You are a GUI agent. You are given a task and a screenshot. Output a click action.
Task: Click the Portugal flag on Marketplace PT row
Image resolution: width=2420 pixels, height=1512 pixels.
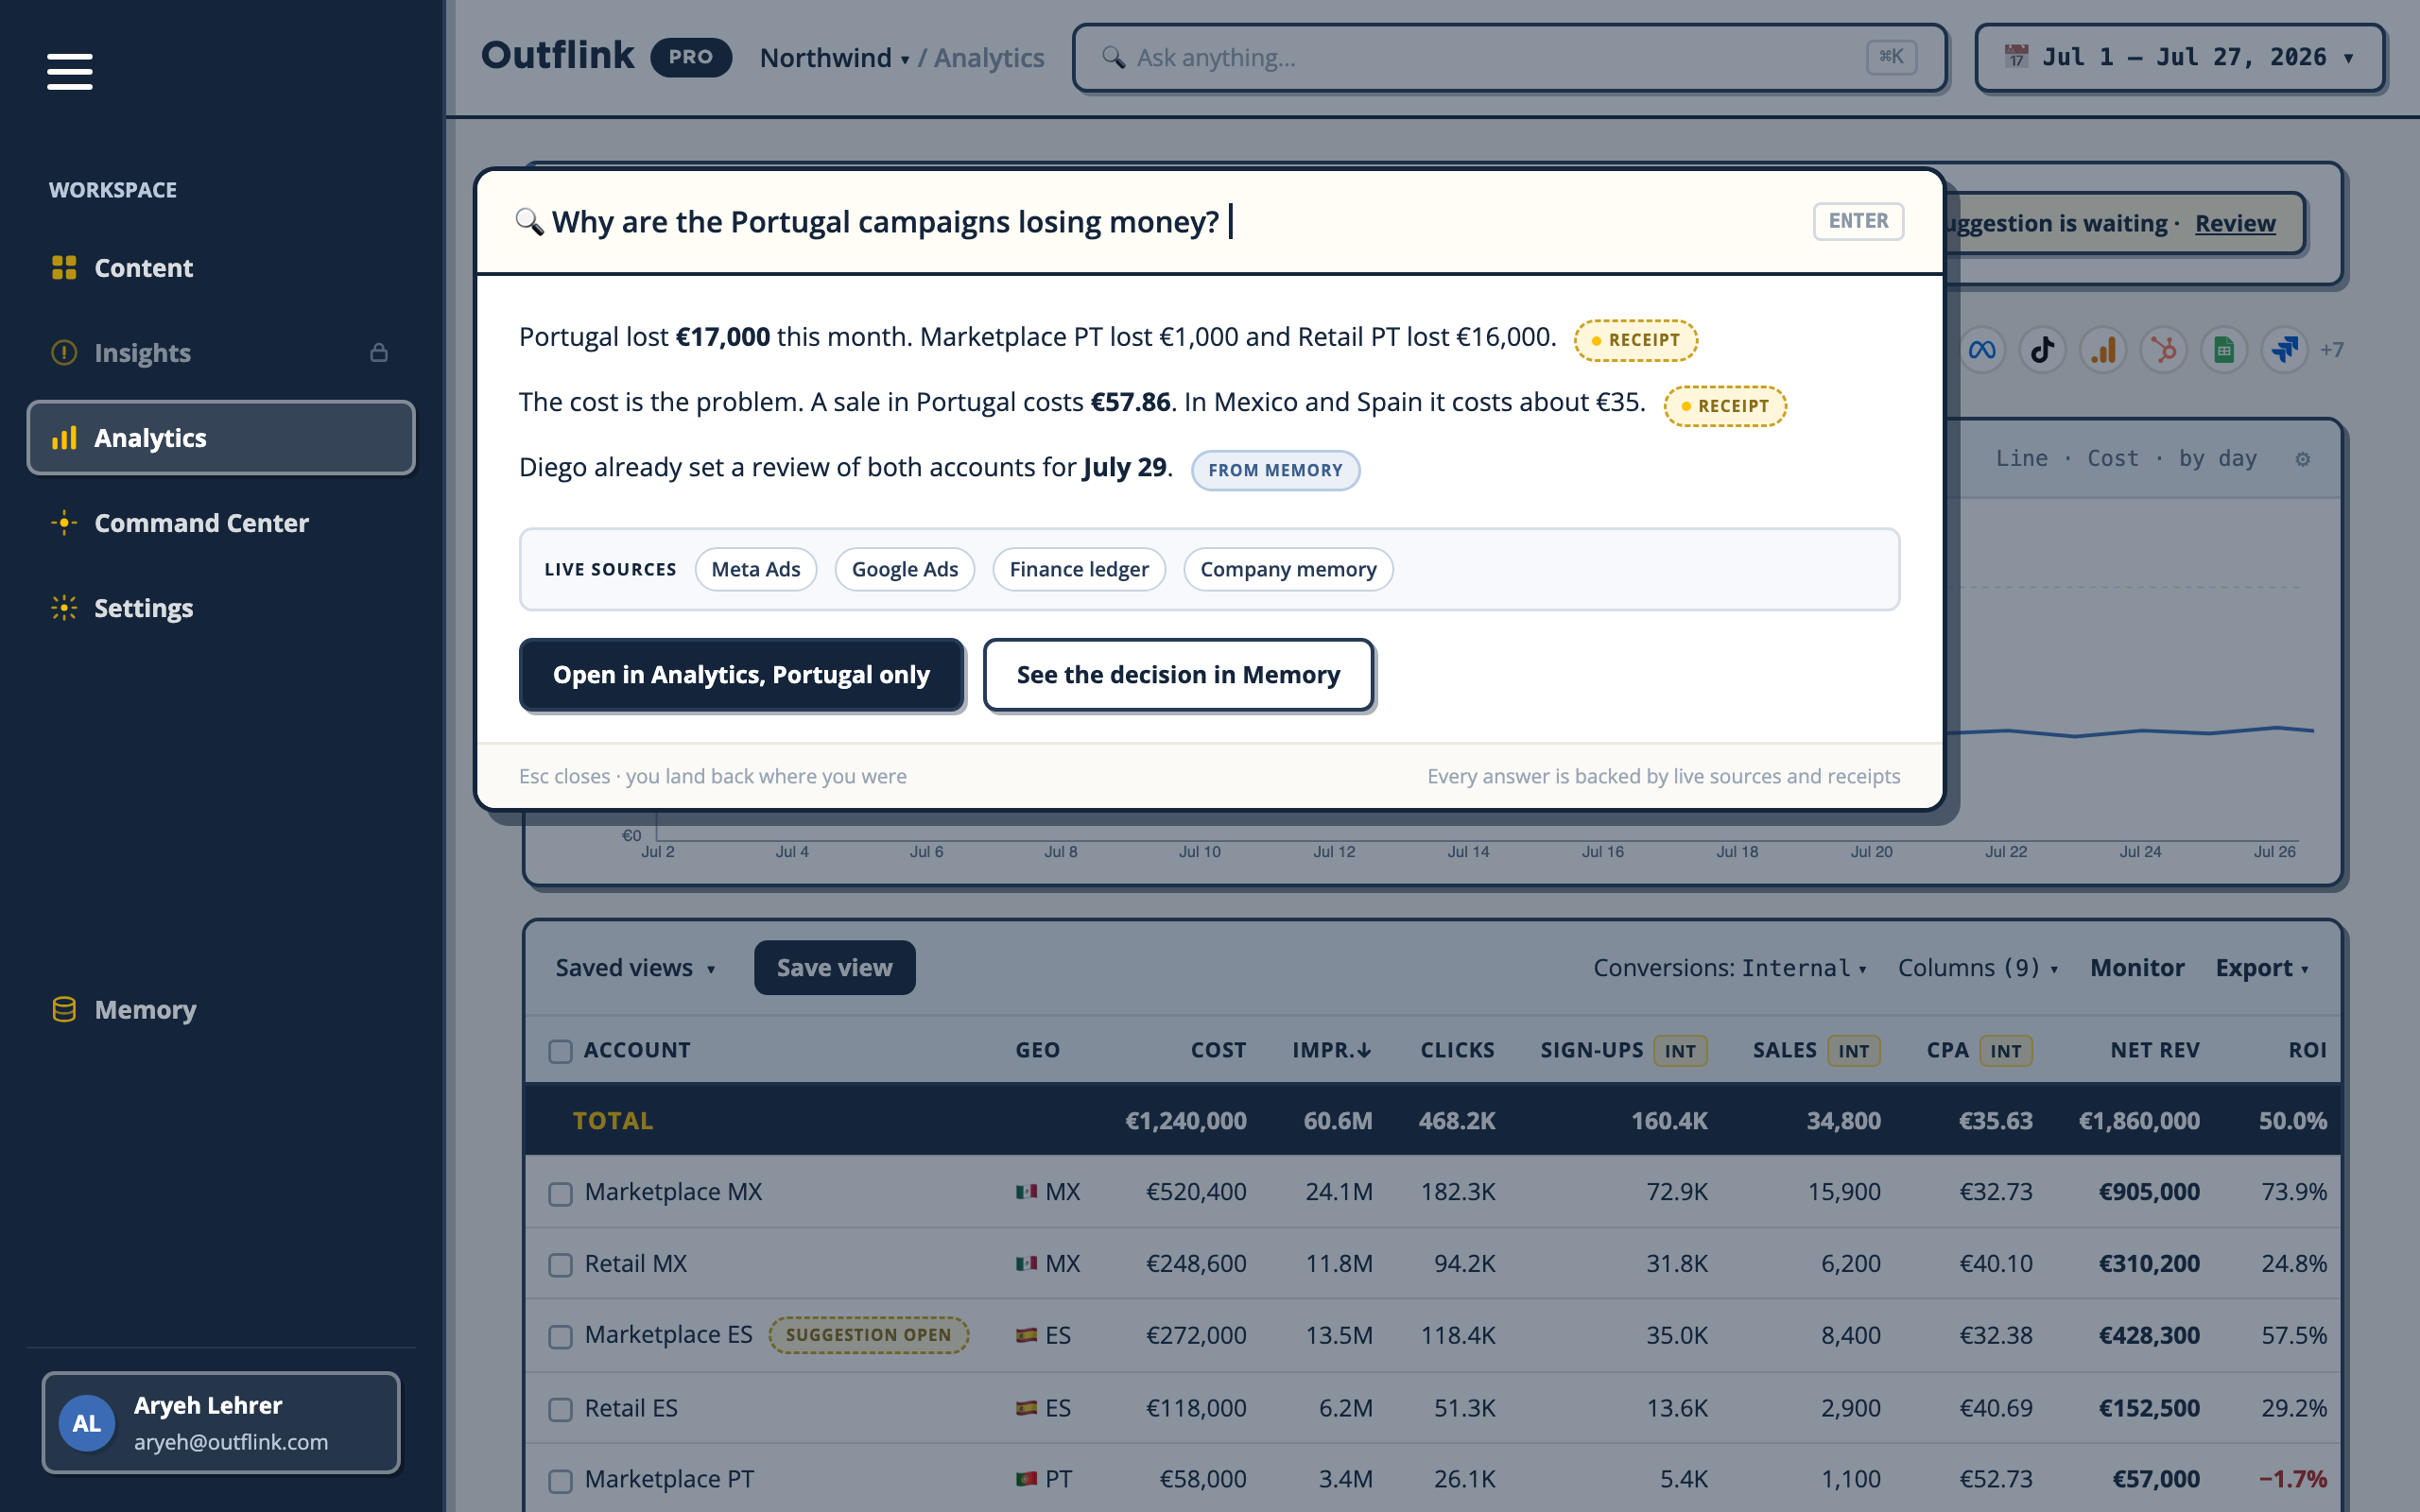tap(1026, 1479)
